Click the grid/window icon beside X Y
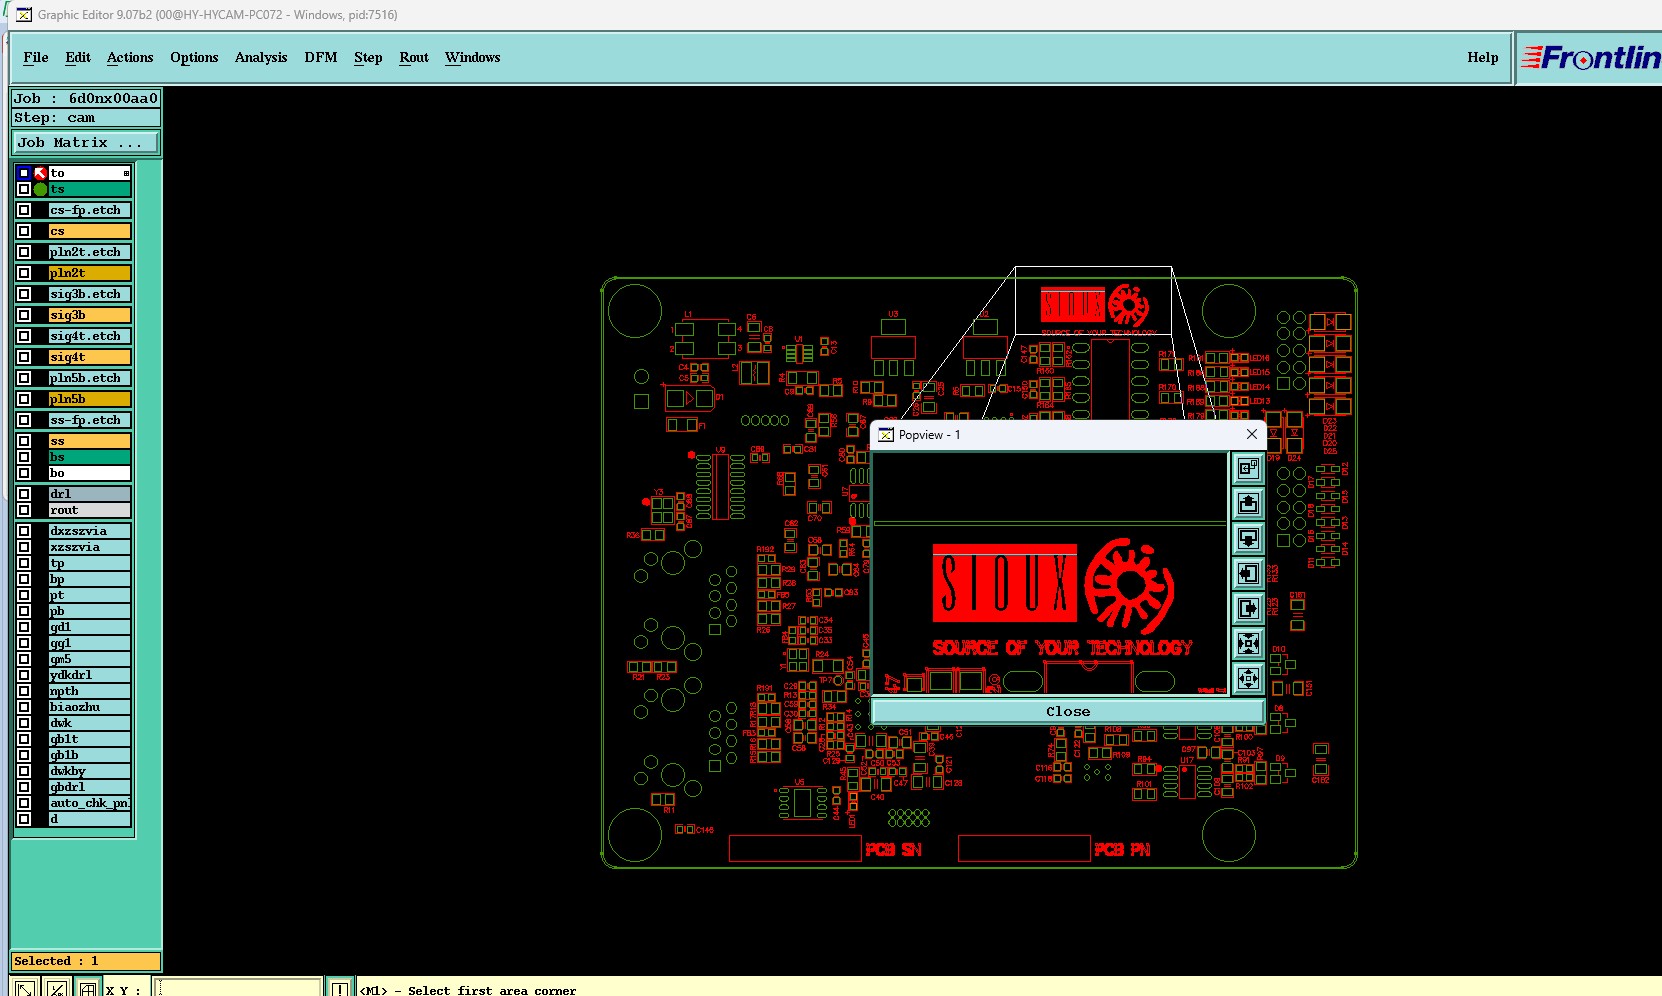Viewport: 1662px width, 996px height. (x=88, y=989)
